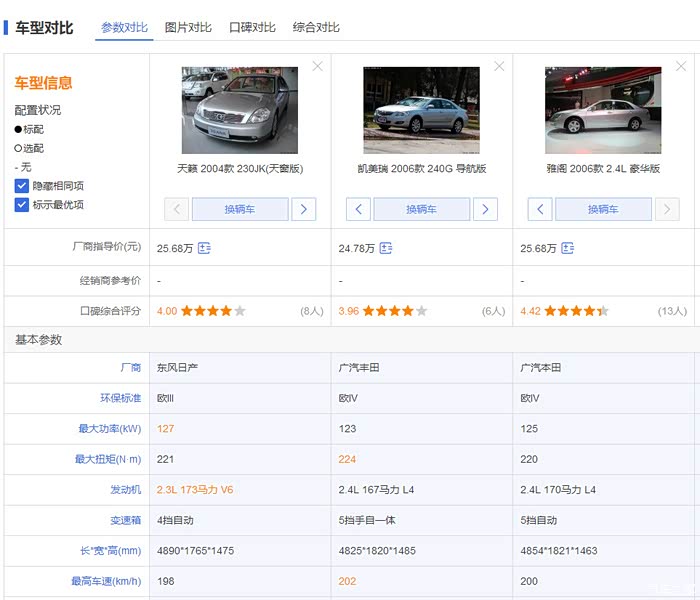Click 换辆车 under the 天籁 column

pyautogui.click(x=240, y=209)
